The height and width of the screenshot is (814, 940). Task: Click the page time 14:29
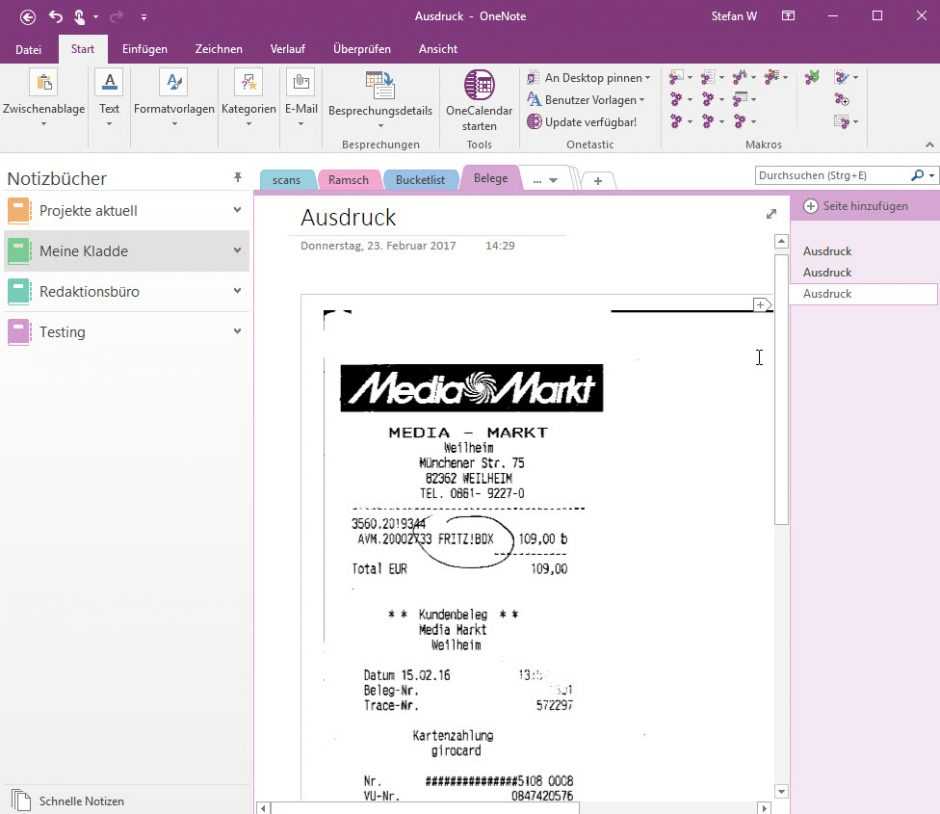pos(500,245)
